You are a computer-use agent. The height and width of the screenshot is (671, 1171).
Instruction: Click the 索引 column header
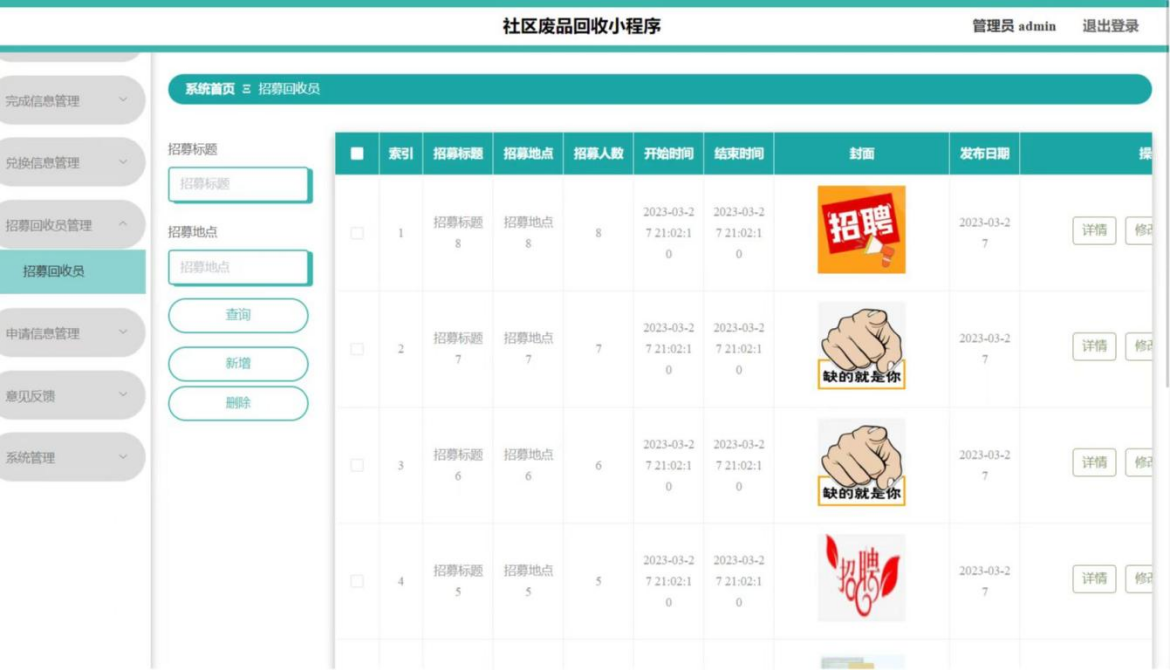click(400, 153)
